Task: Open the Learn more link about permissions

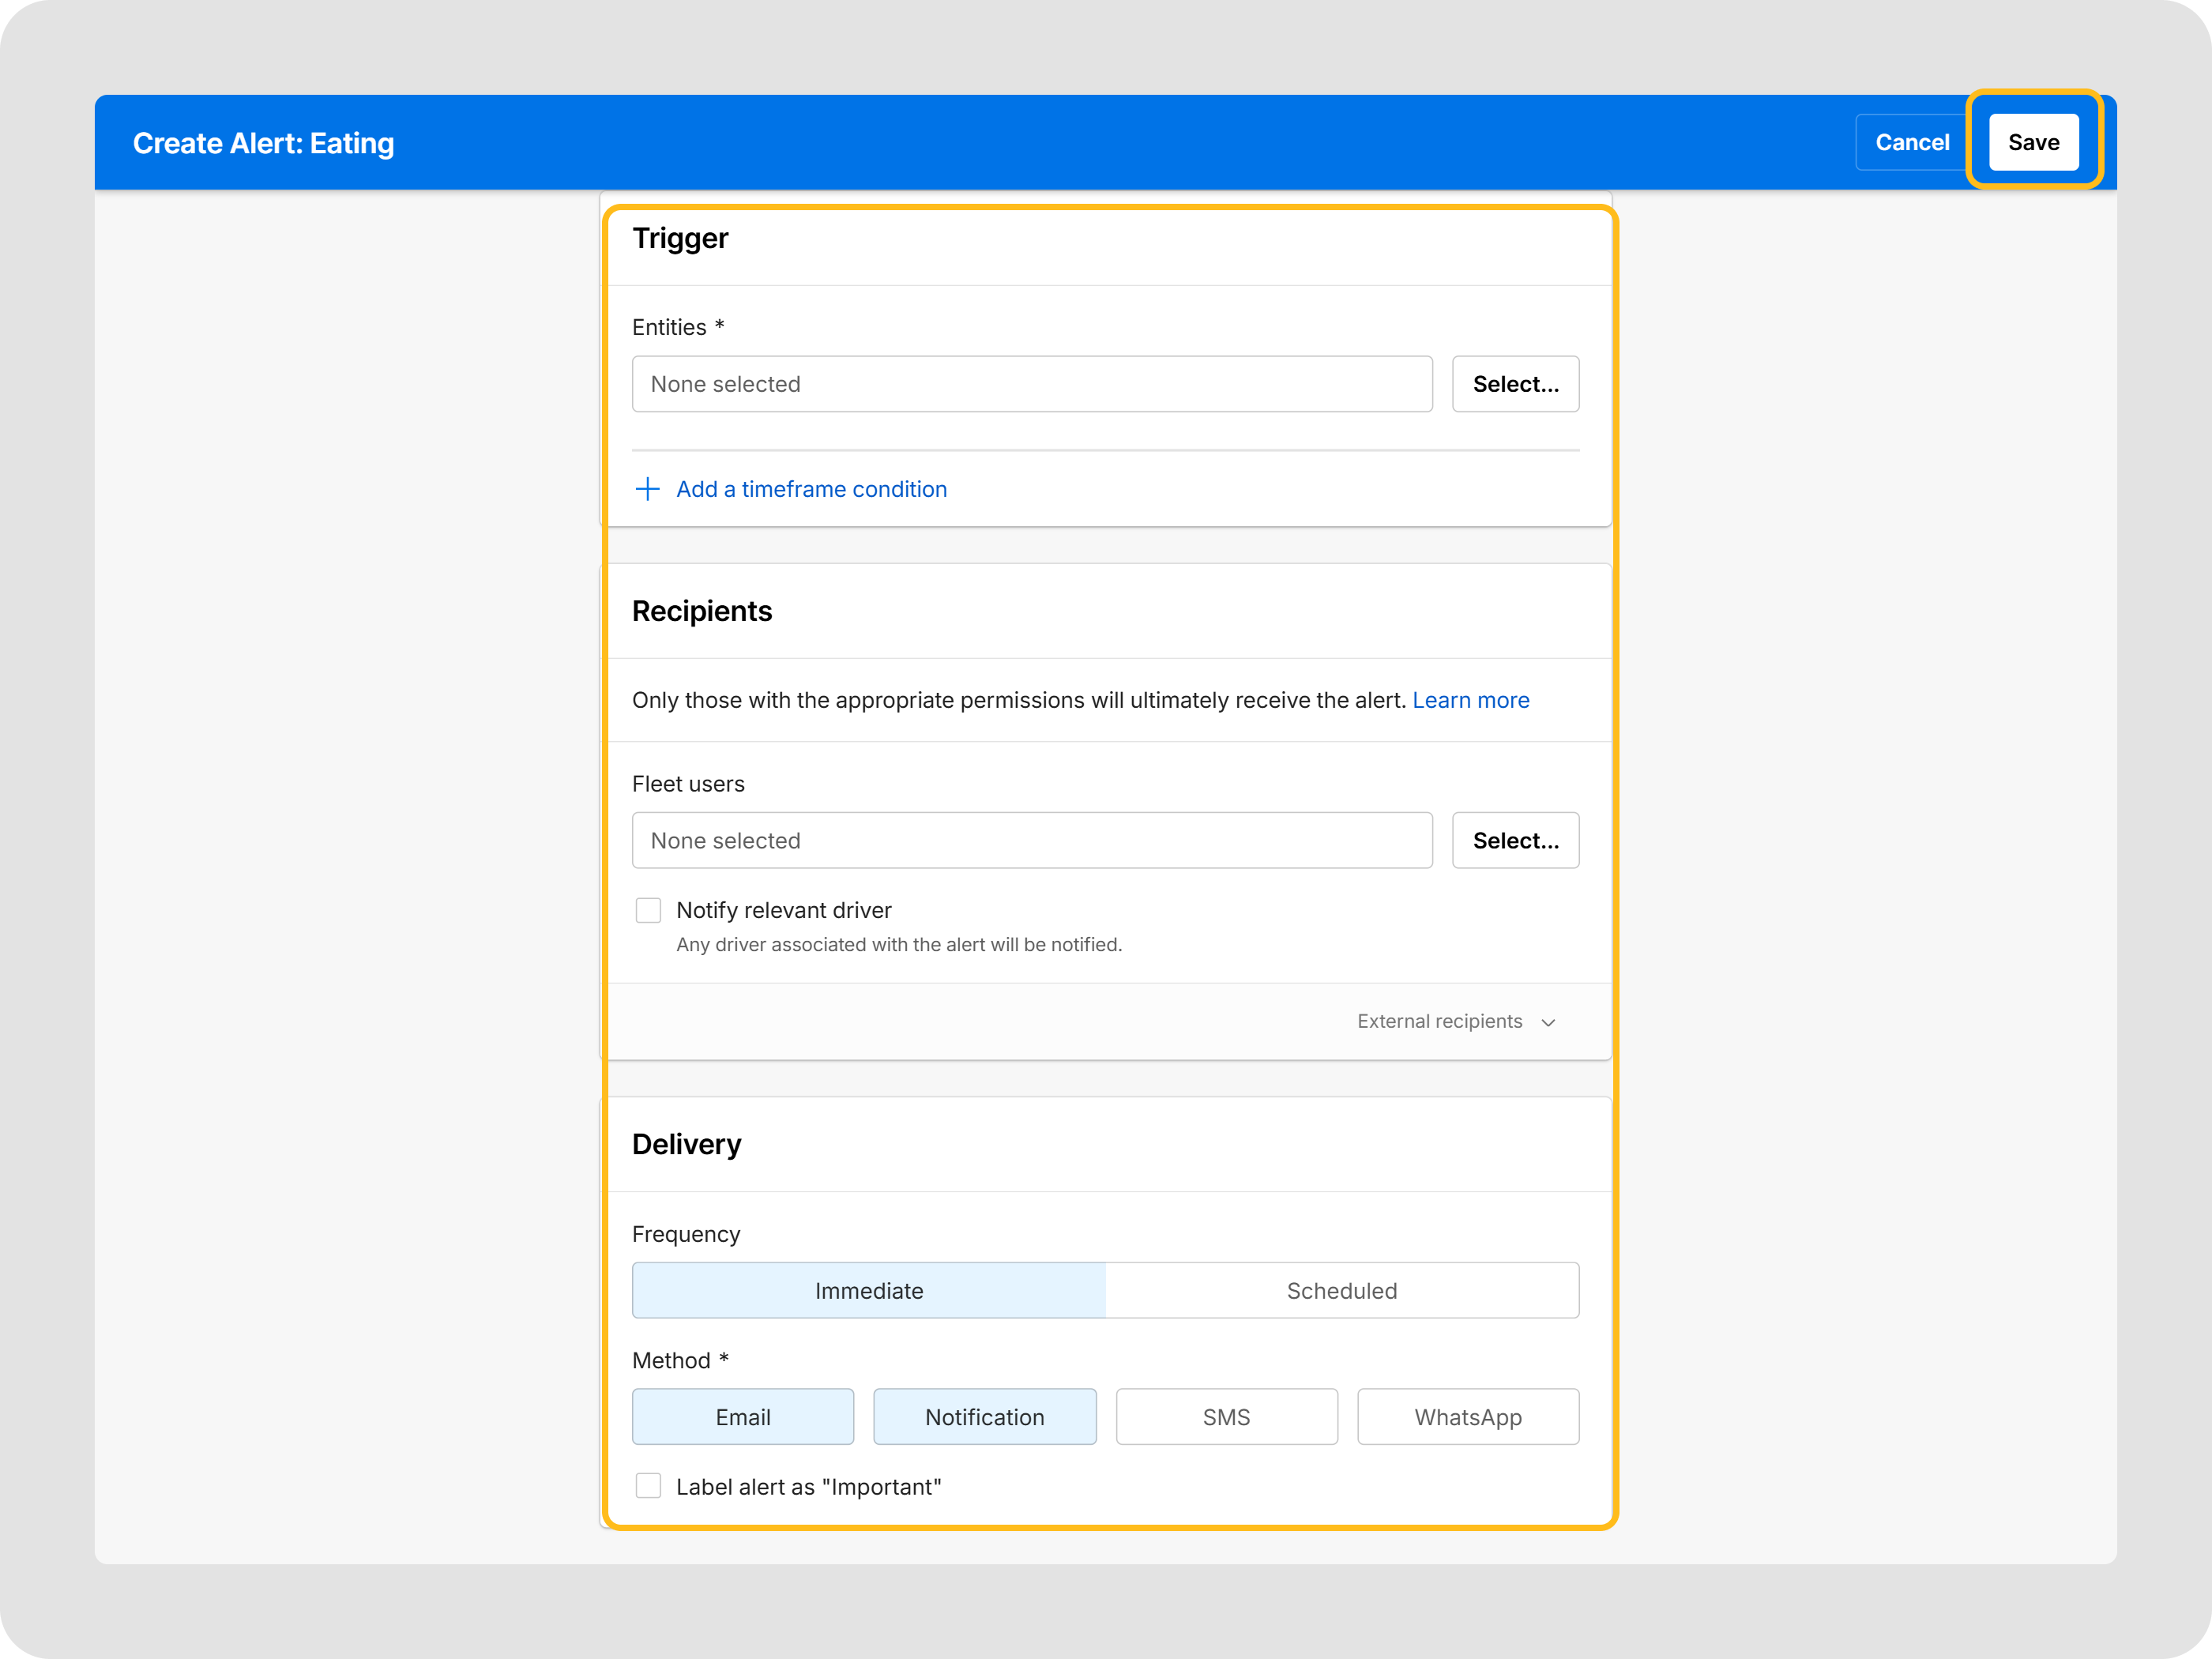Action: point(1471,700)
